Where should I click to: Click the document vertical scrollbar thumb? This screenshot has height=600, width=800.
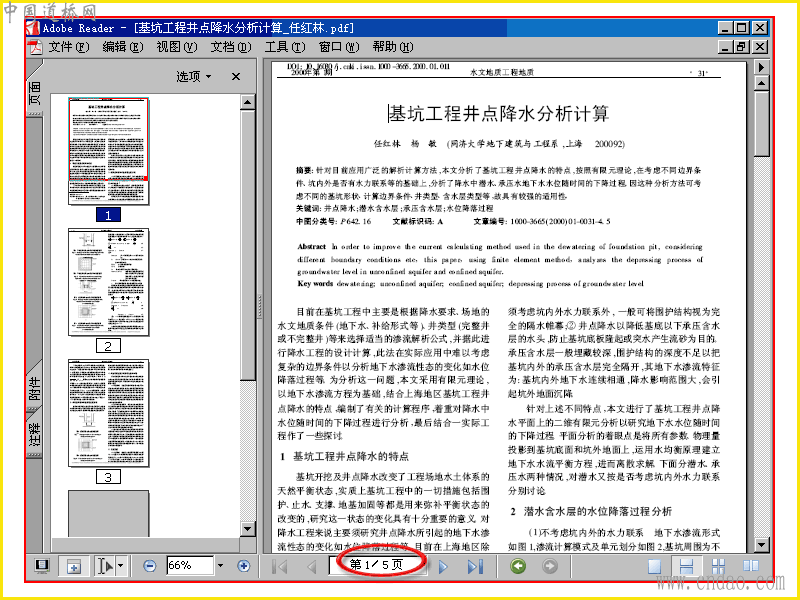[x=761, y=122]
